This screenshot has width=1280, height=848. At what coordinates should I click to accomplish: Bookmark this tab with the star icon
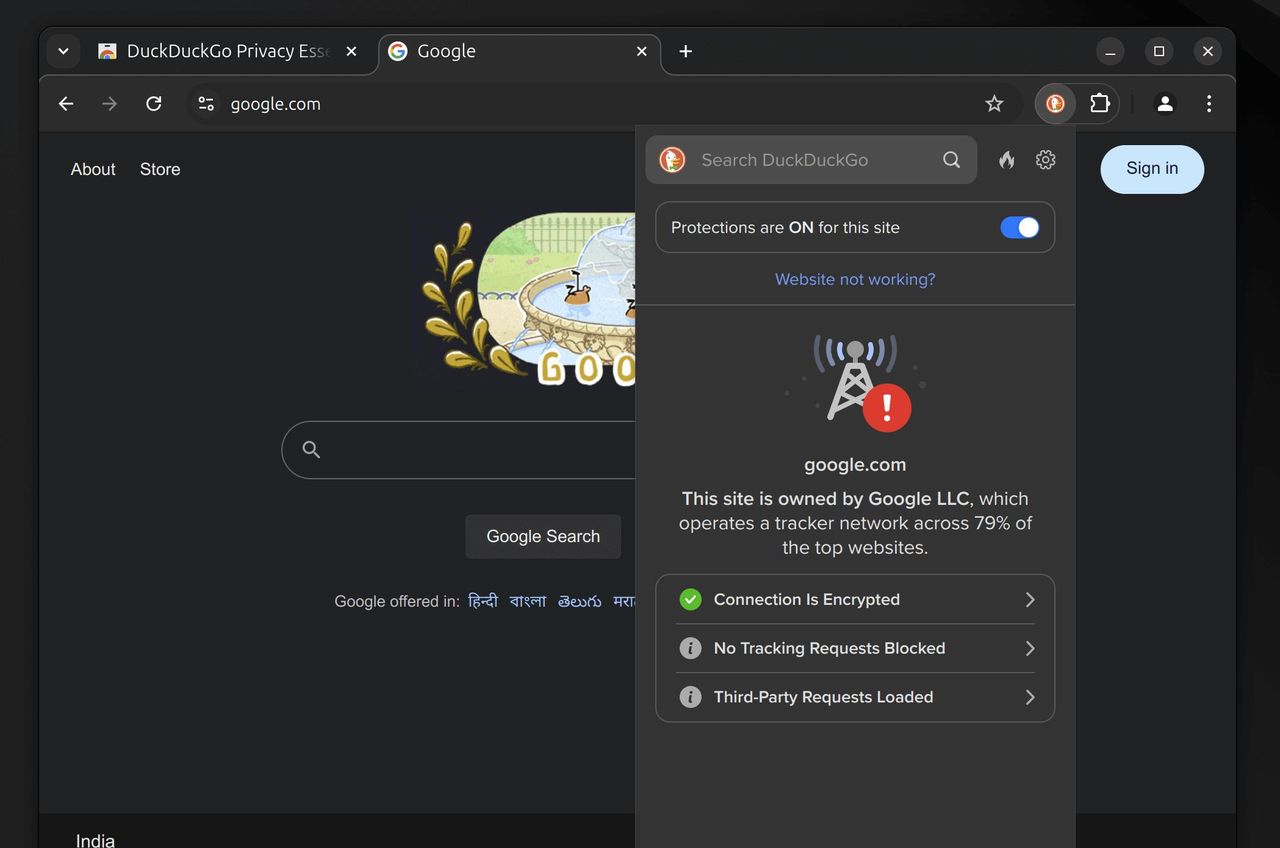pos(994,104)
